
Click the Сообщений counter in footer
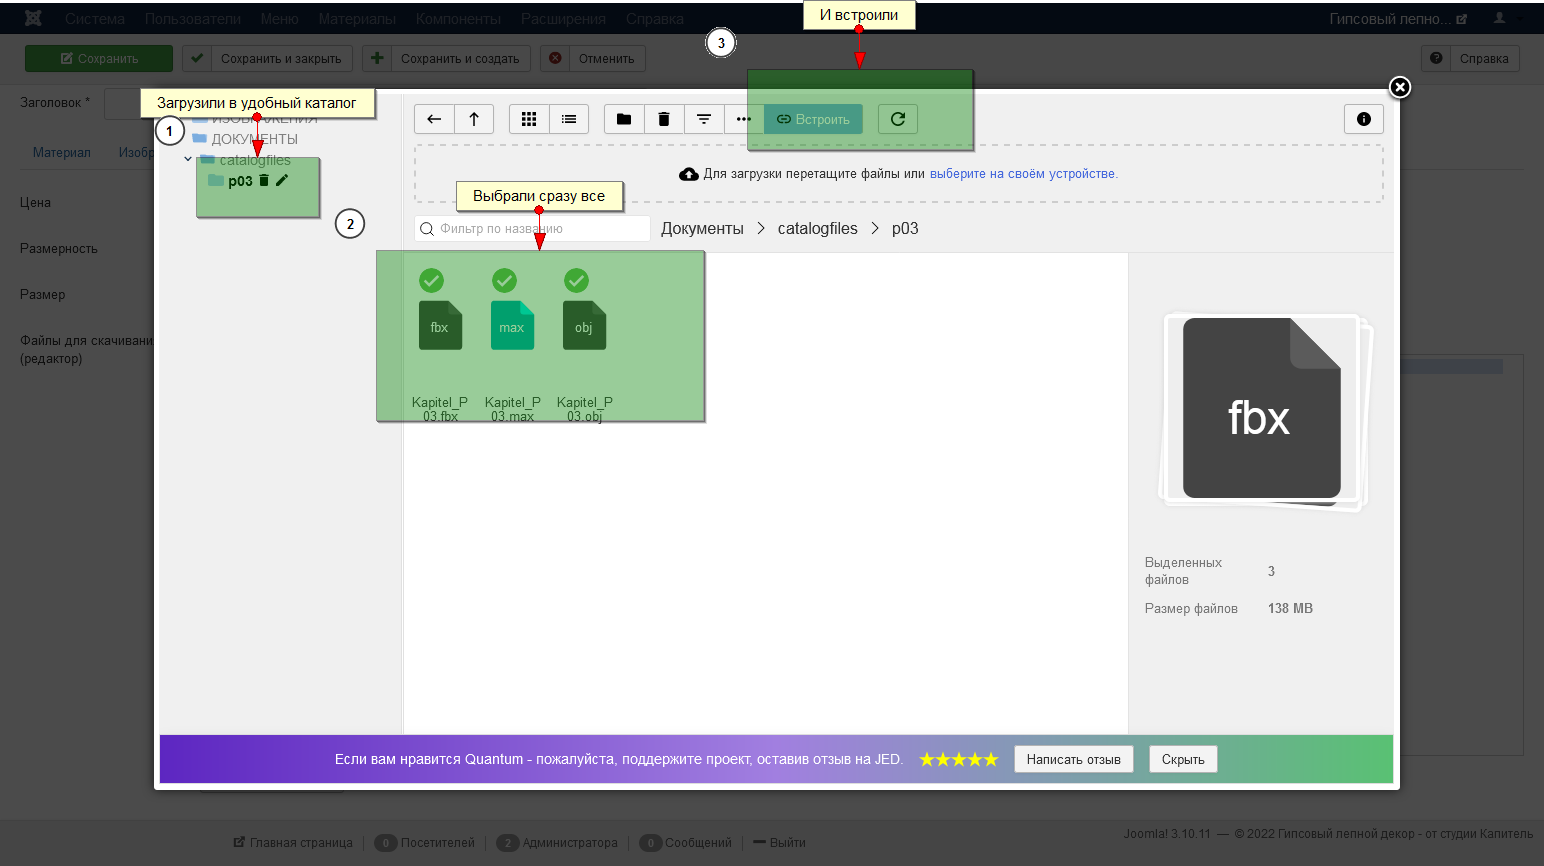tap(686, 842)
